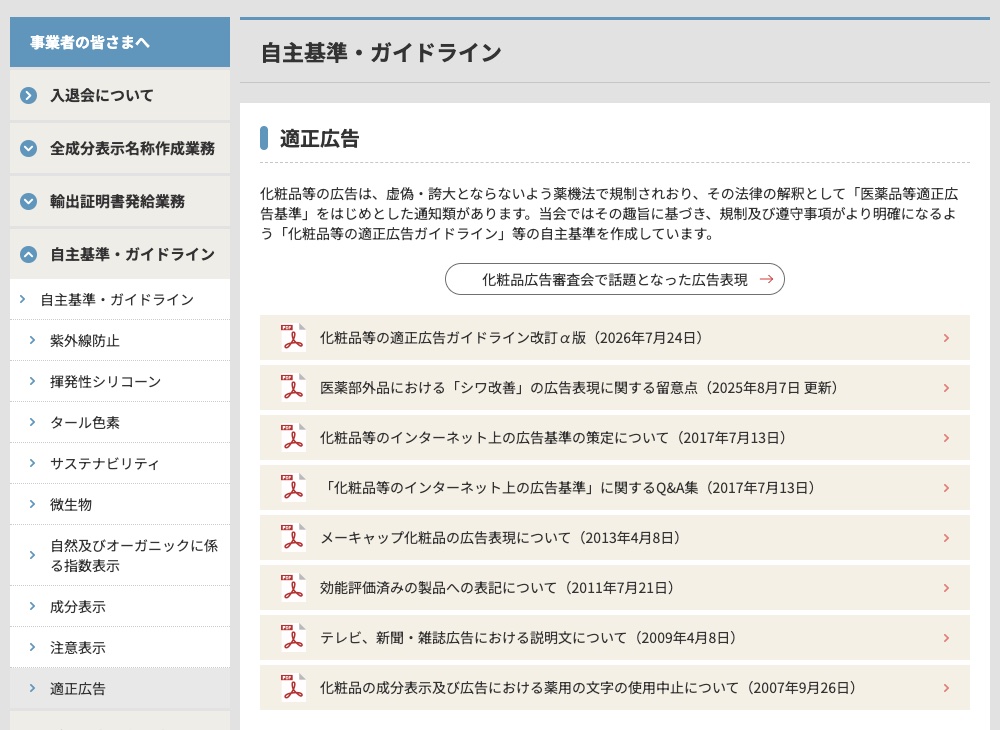
Task: Open 輸出証明書発給業務 menu item
Action: (x=120, y=201)
